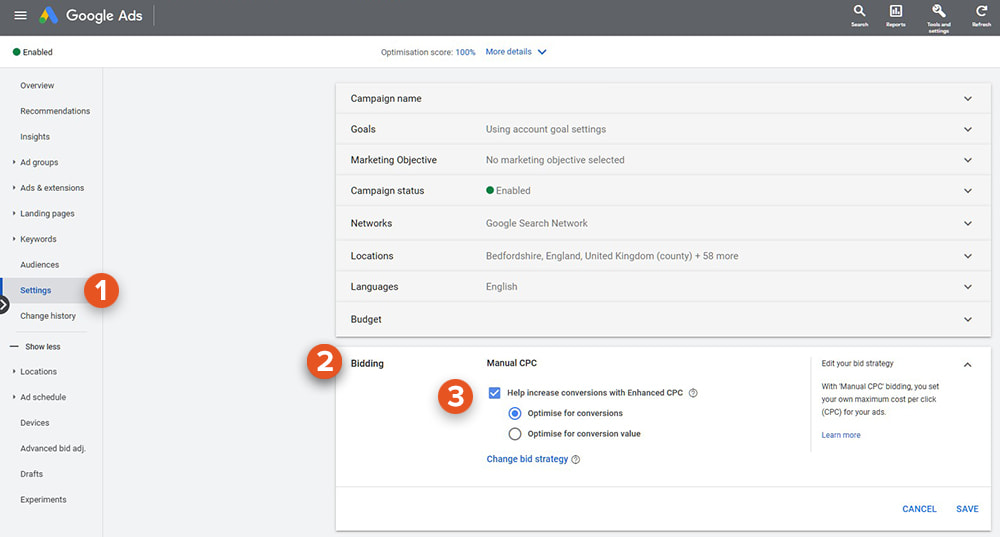Click 'No marketing objective selected' text
Viewport: 1000px width, 537px height.
coord(555,160)
